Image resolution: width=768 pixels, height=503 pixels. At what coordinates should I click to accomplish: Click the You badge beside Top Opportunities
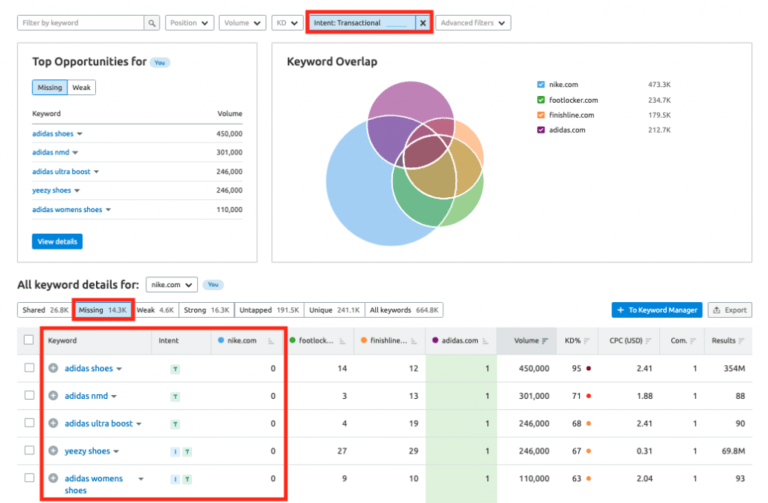click(x=160, y=63)
